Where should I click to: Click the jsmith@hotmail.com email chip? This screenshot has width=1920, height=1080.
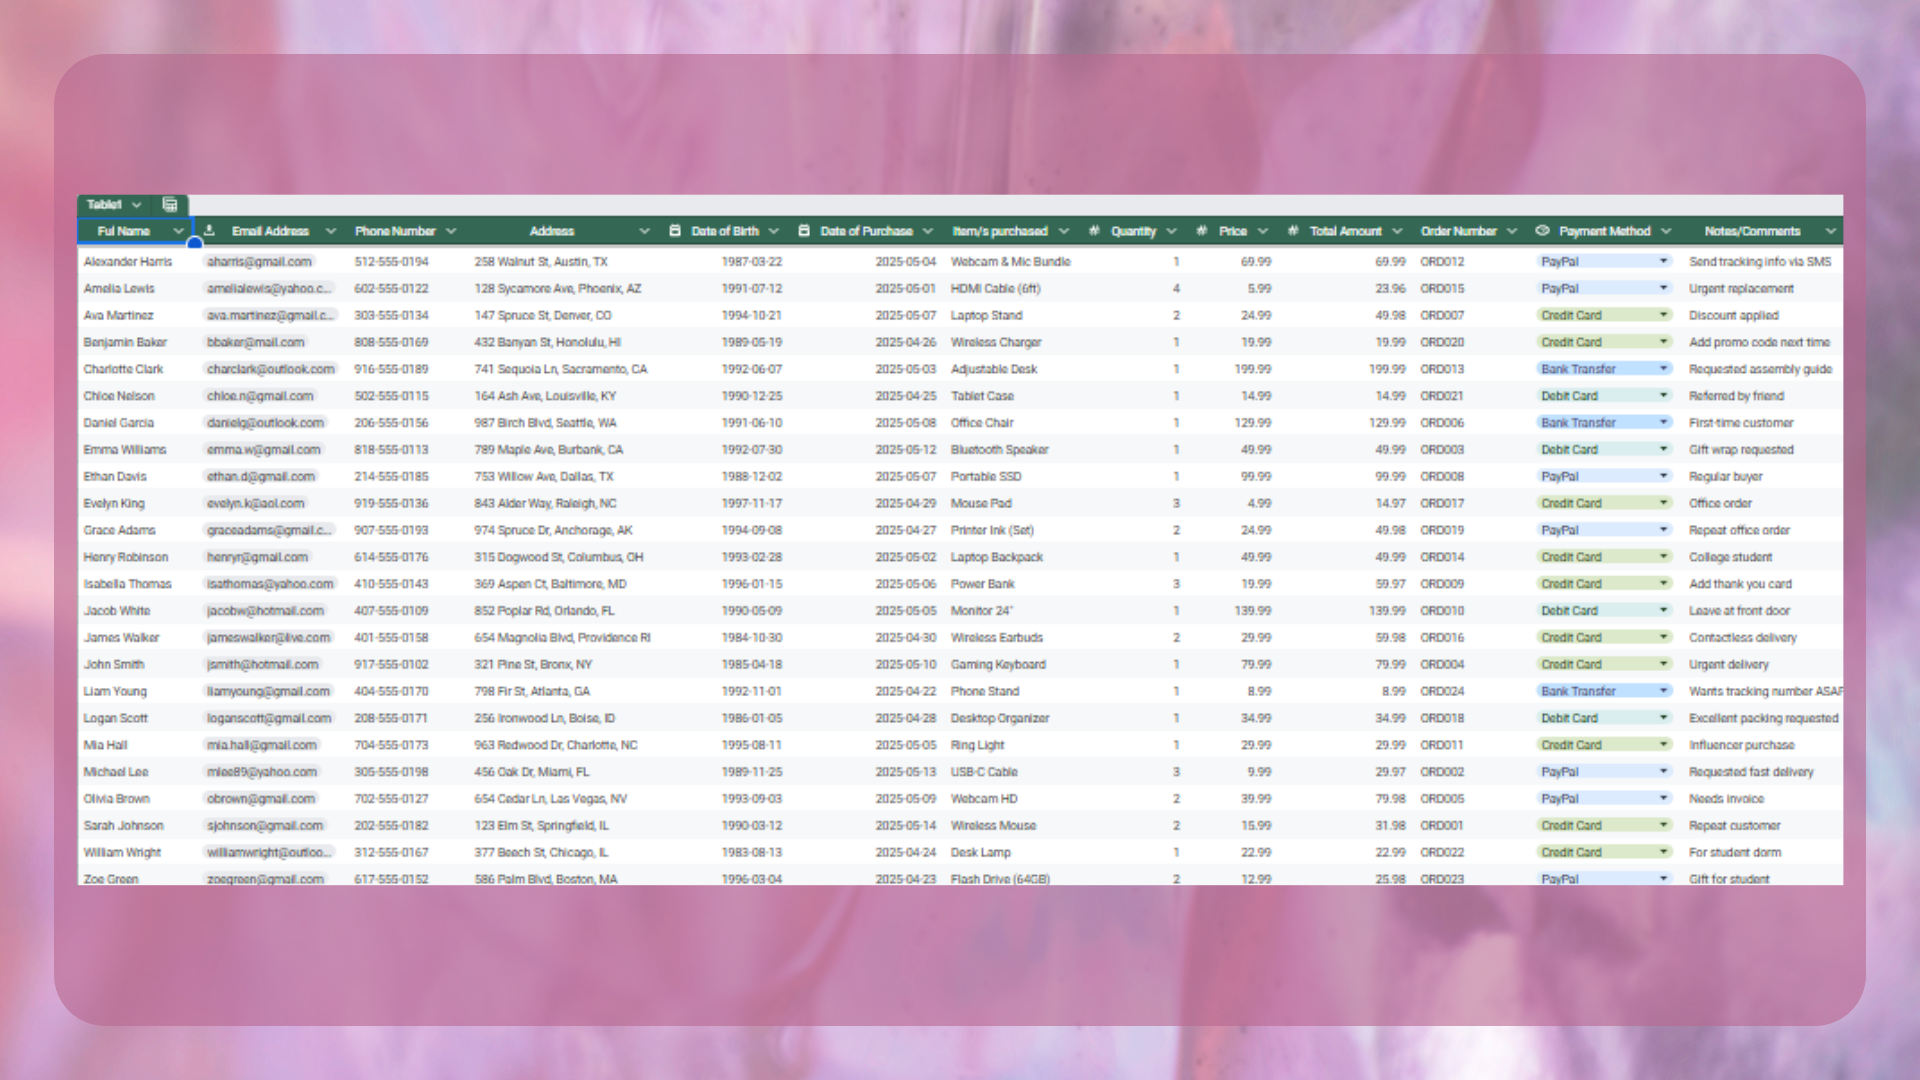pyautogui.click(x=263, y=665)
